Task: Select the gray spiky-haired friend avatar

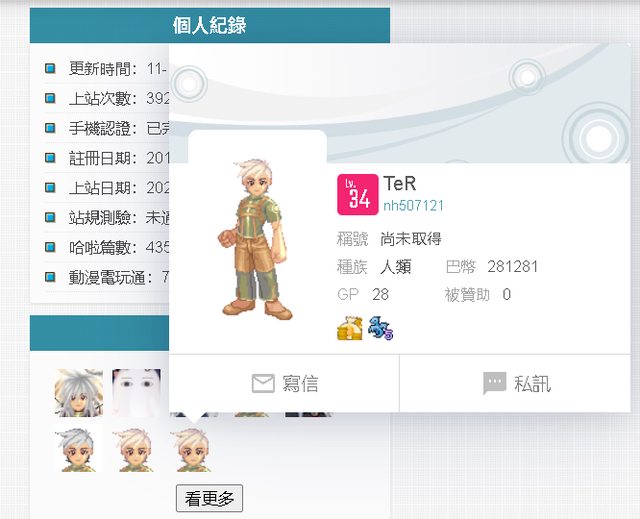Action: click(79, 393)
